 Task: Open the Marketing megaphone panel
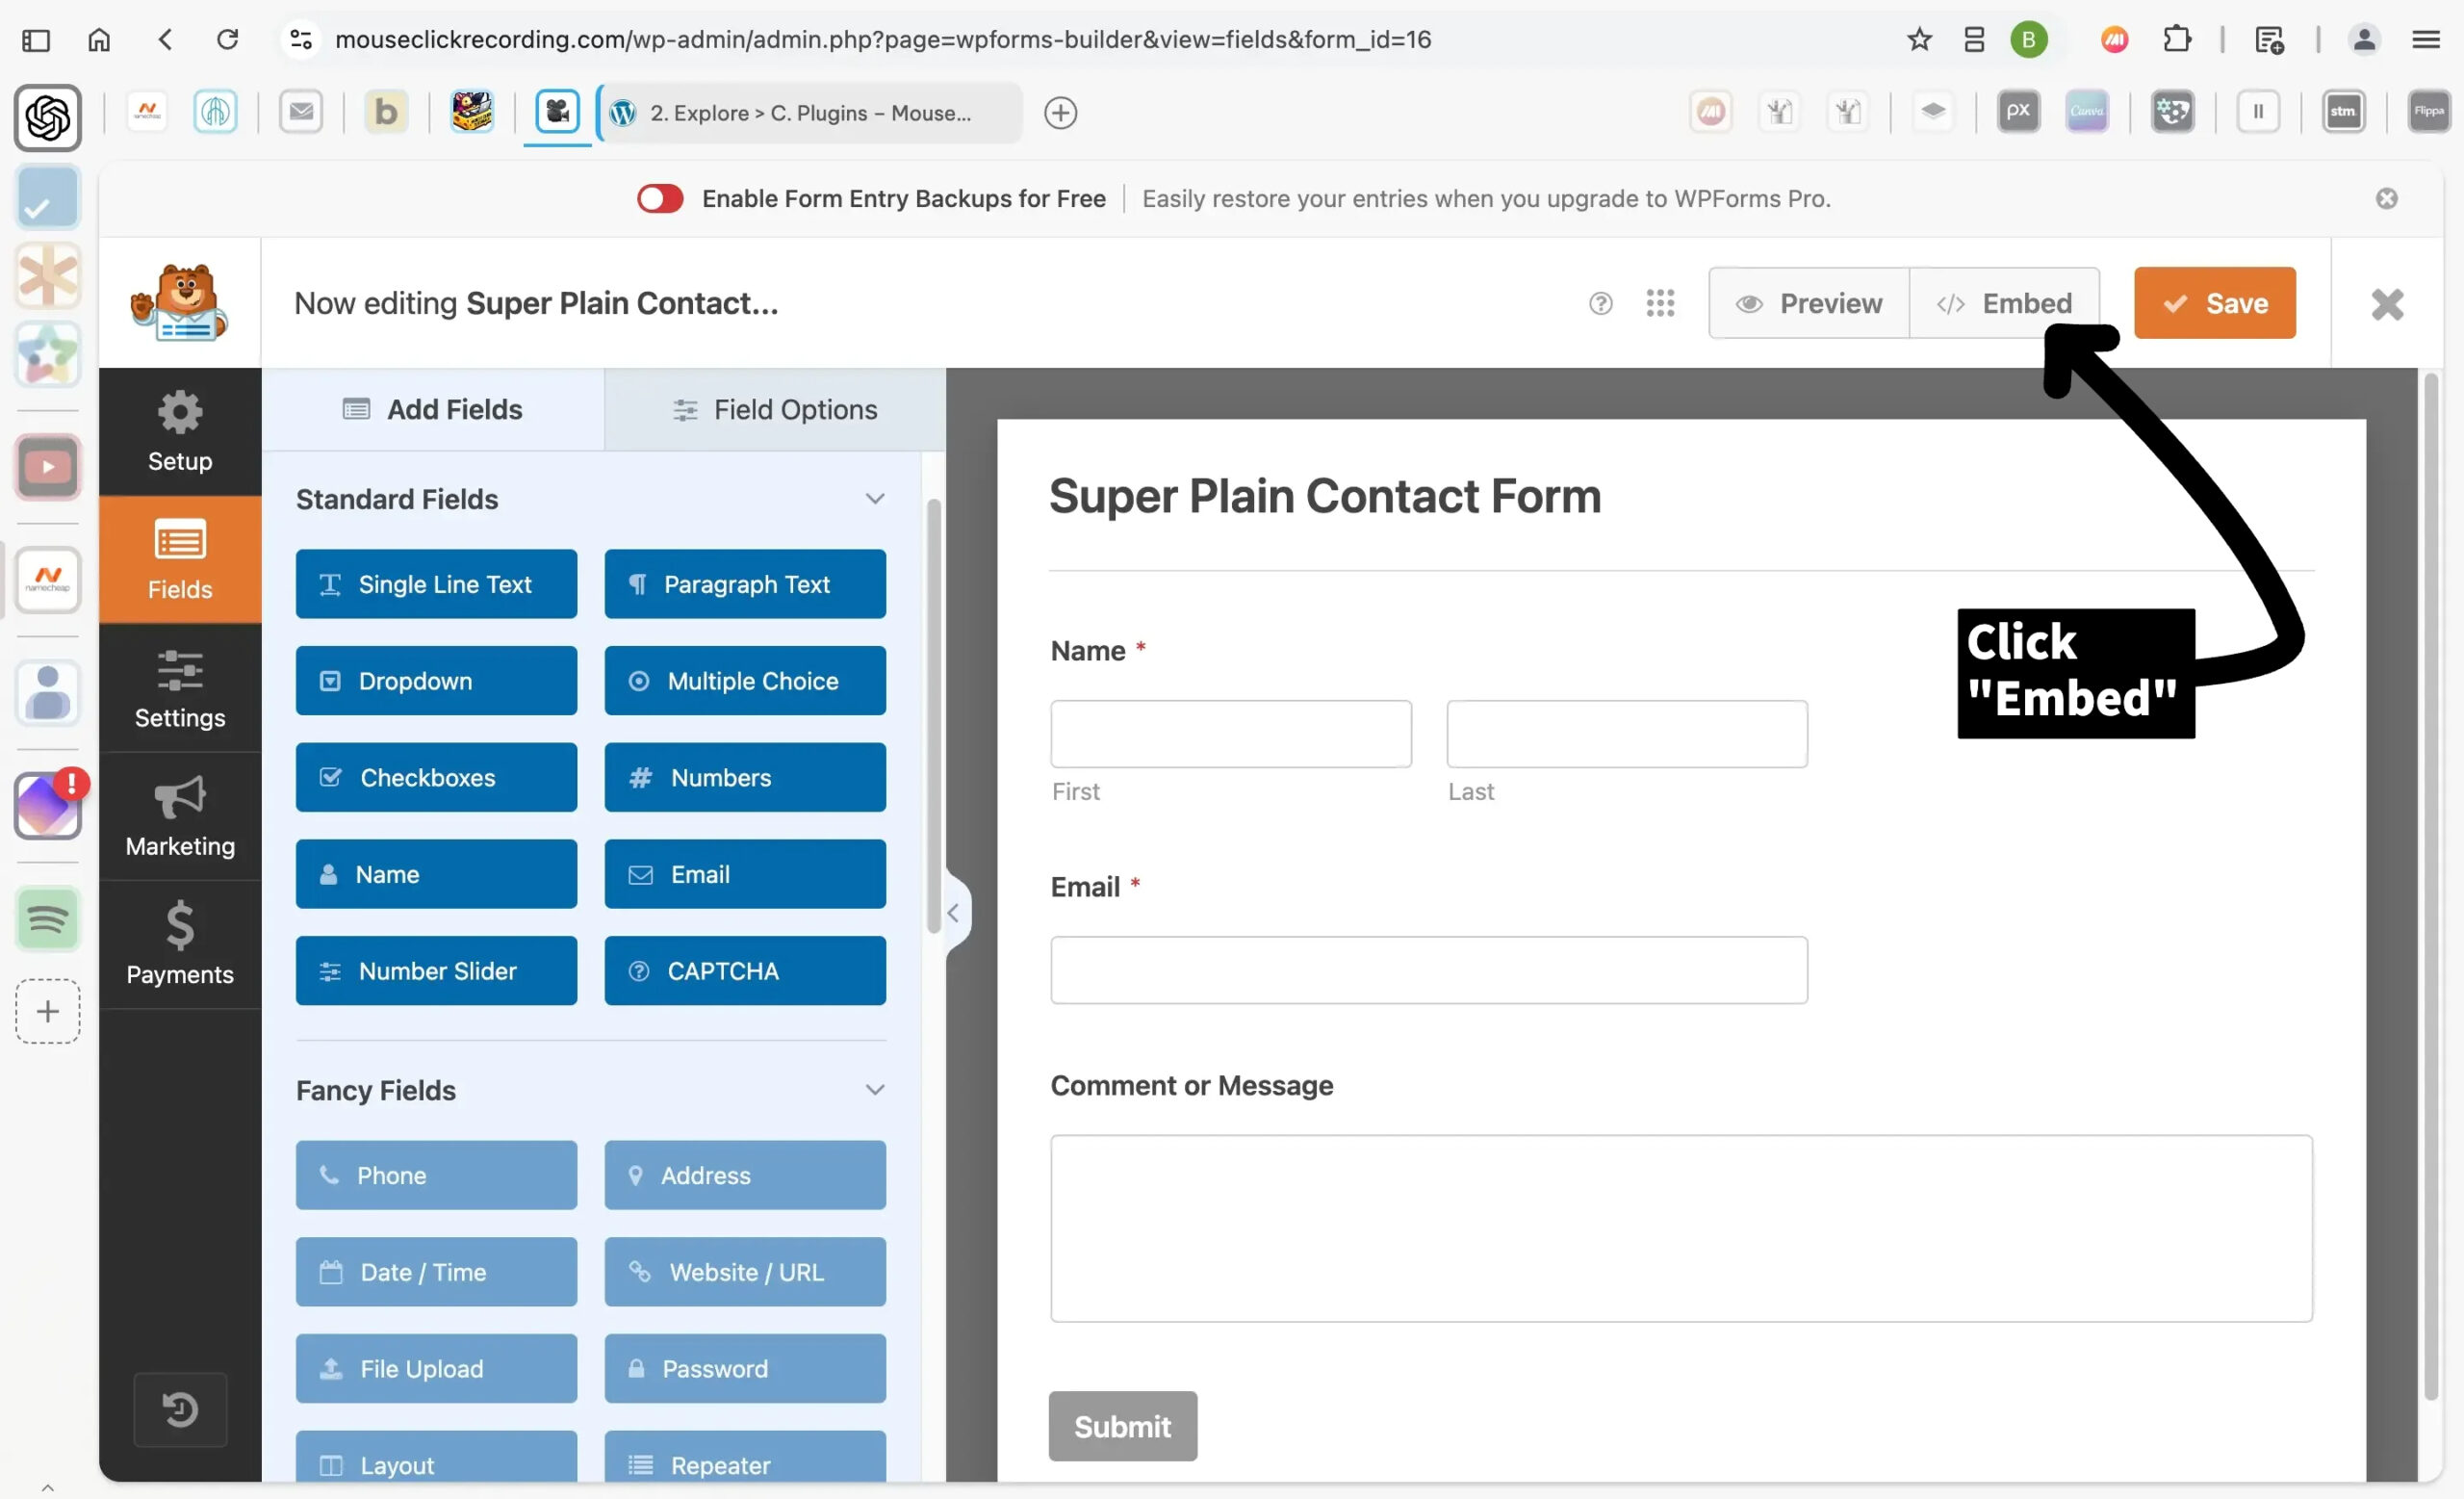(180, 817)
